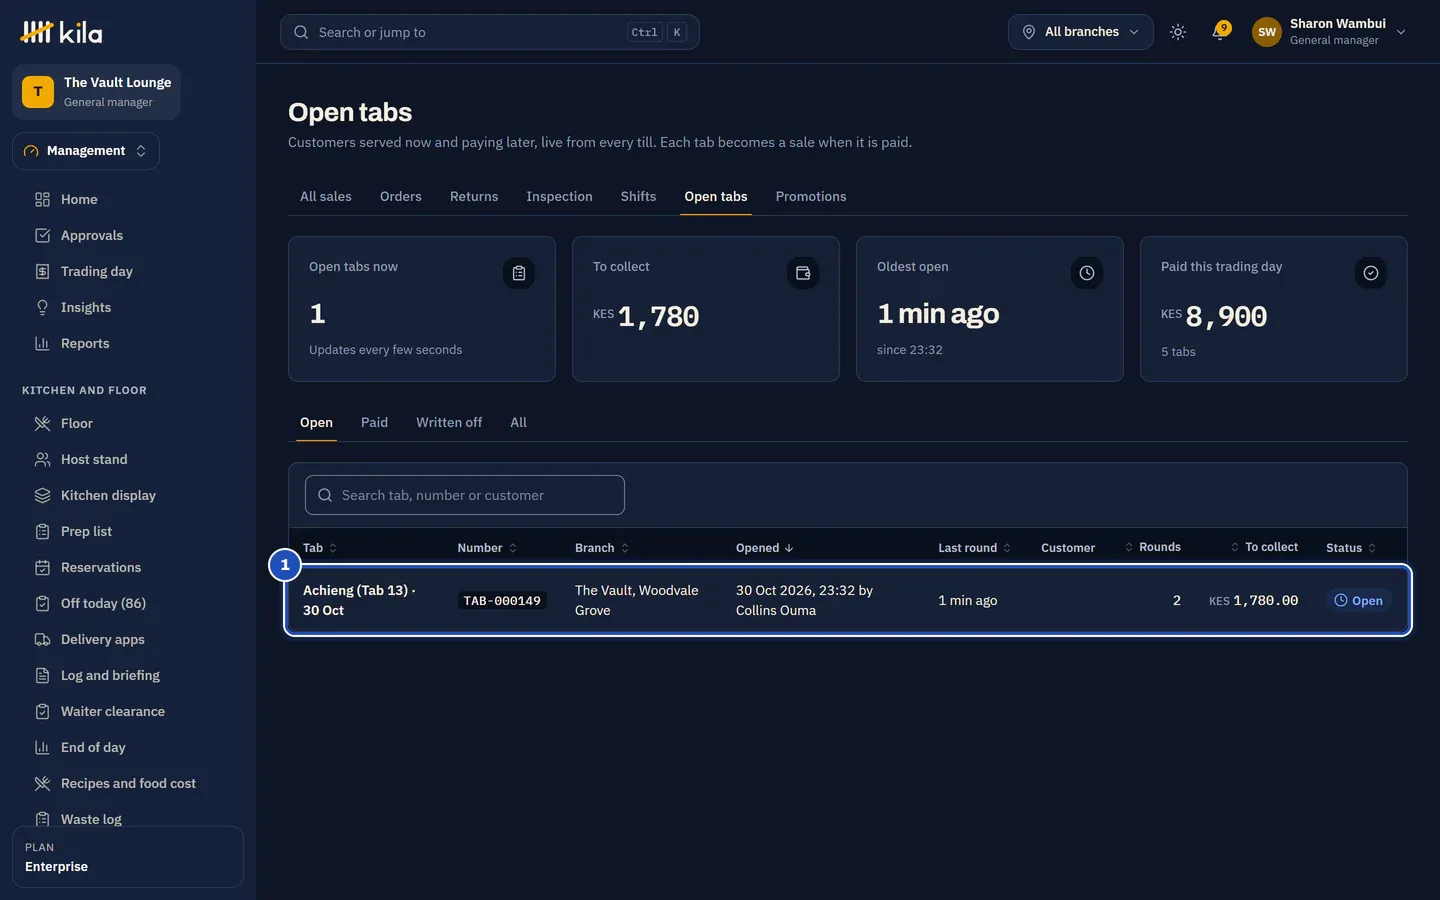The width and height of the screenshot is (1440, 900).
Task: Open Off today (86) list
Action: (x=103, y=603)
